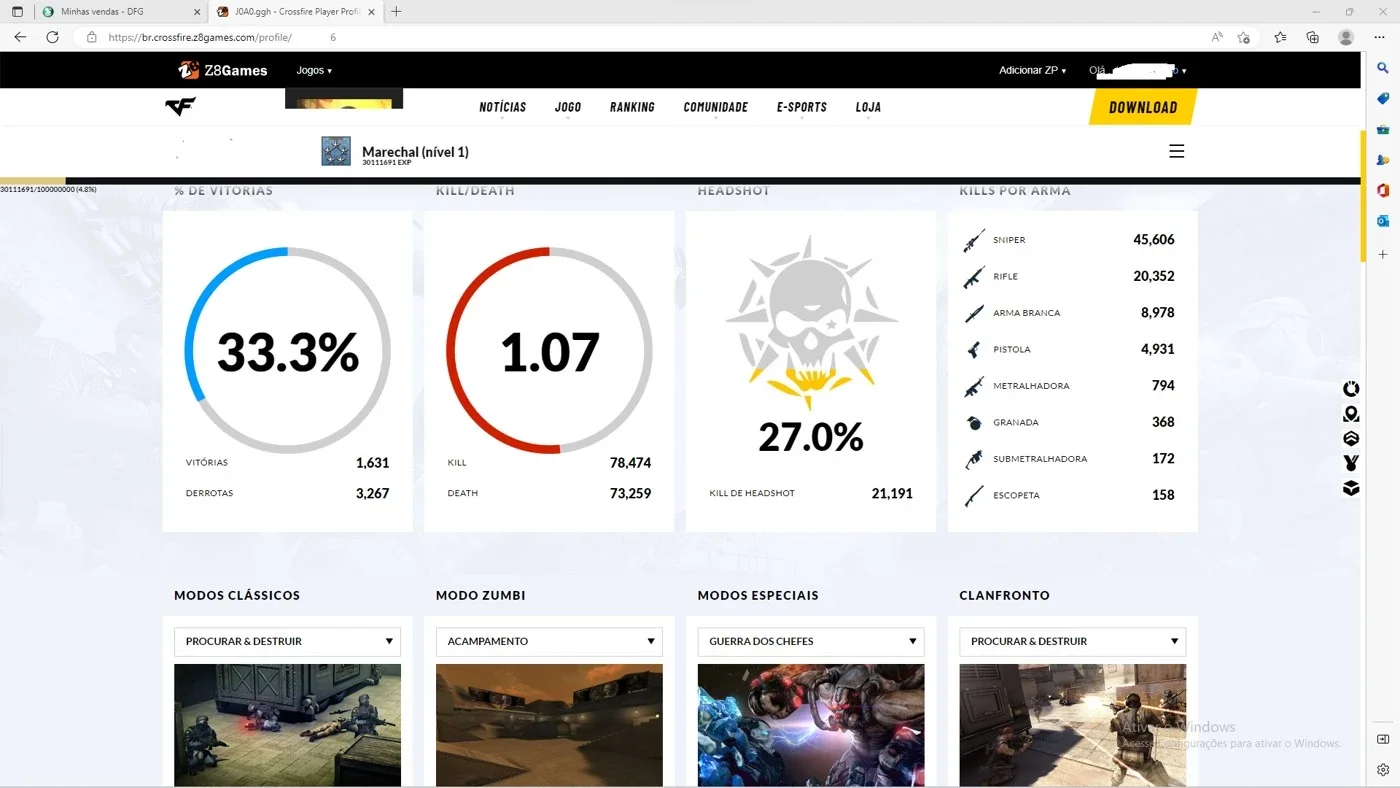
Task: Add this page to favorites
Action: (1243, 37)
